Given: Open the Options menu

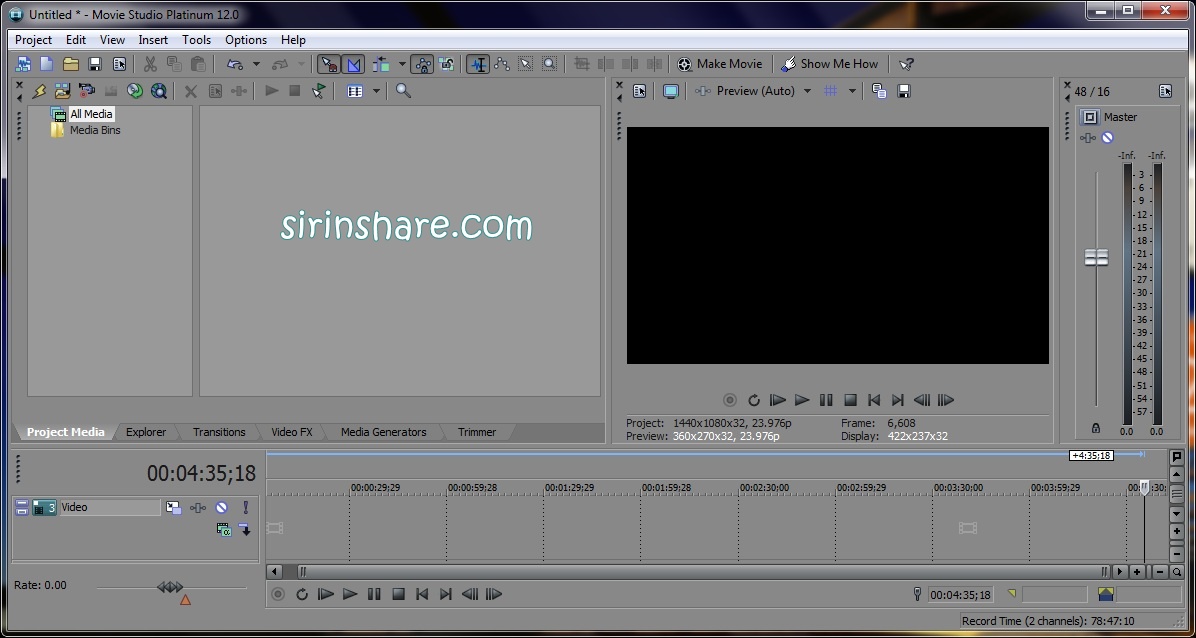Looking at the screenshot, I should [x=246, y=40].
